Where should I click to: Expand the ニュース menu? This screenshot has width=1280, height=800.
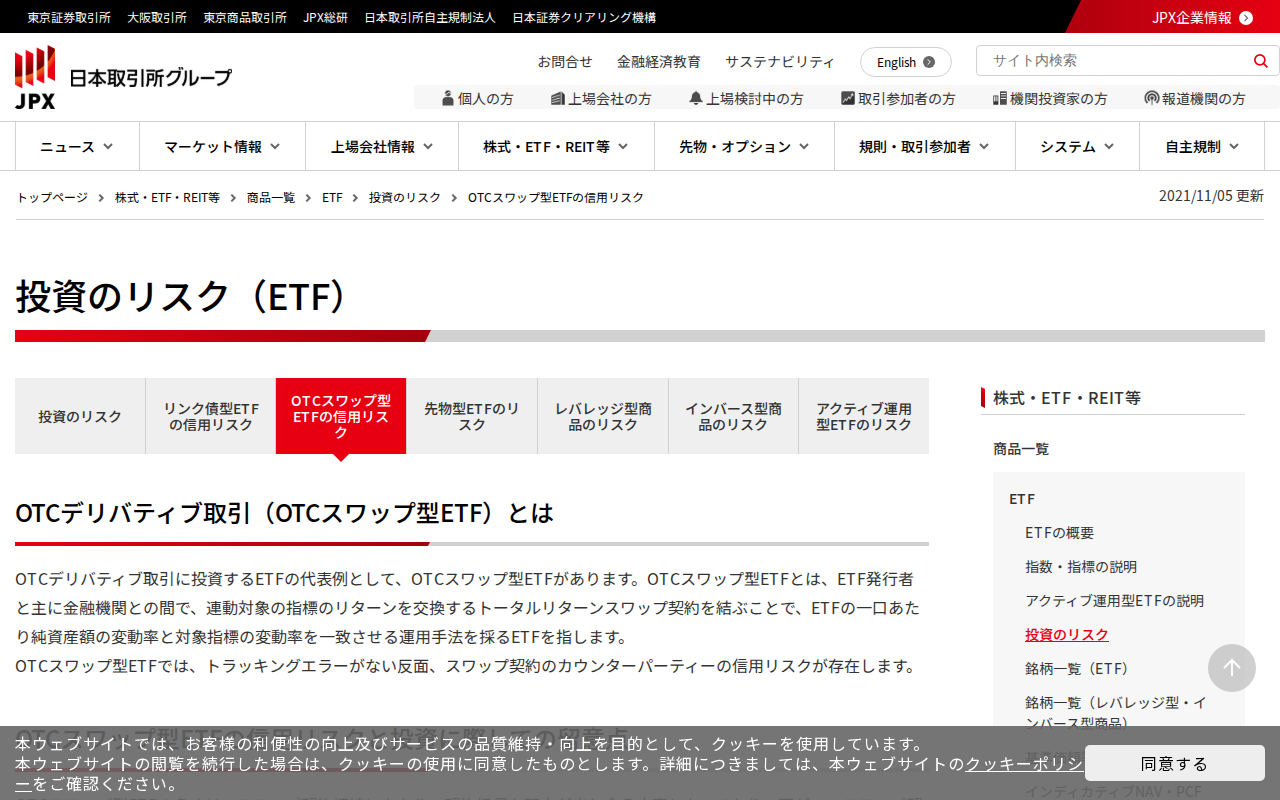tap(77, 147)
